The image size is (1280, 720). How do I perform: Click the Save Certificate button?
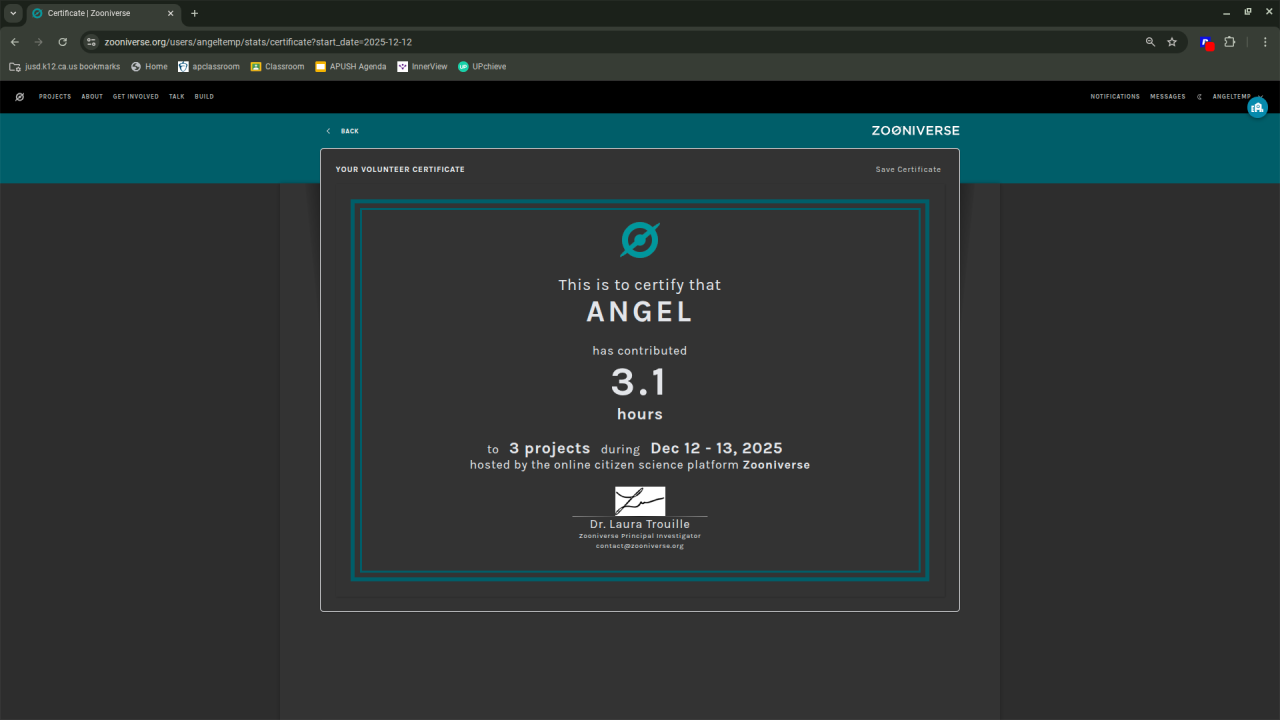pos(908,170)
